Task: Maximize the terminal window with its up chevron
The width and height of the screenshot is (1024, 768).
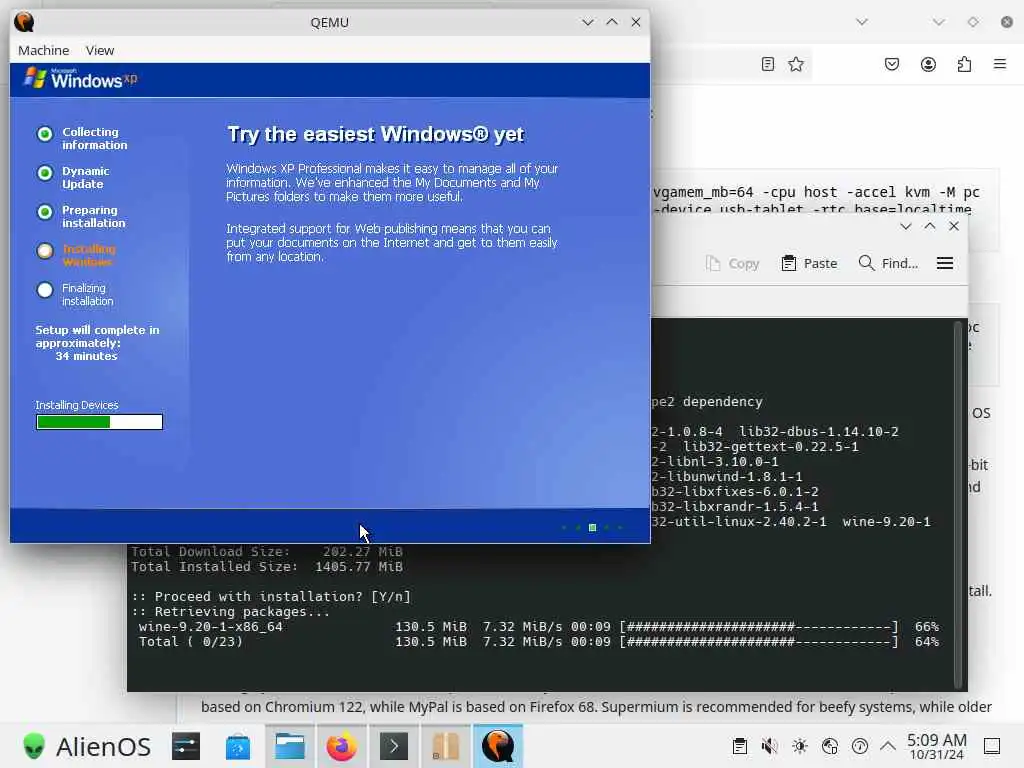Action: [929, 226]
